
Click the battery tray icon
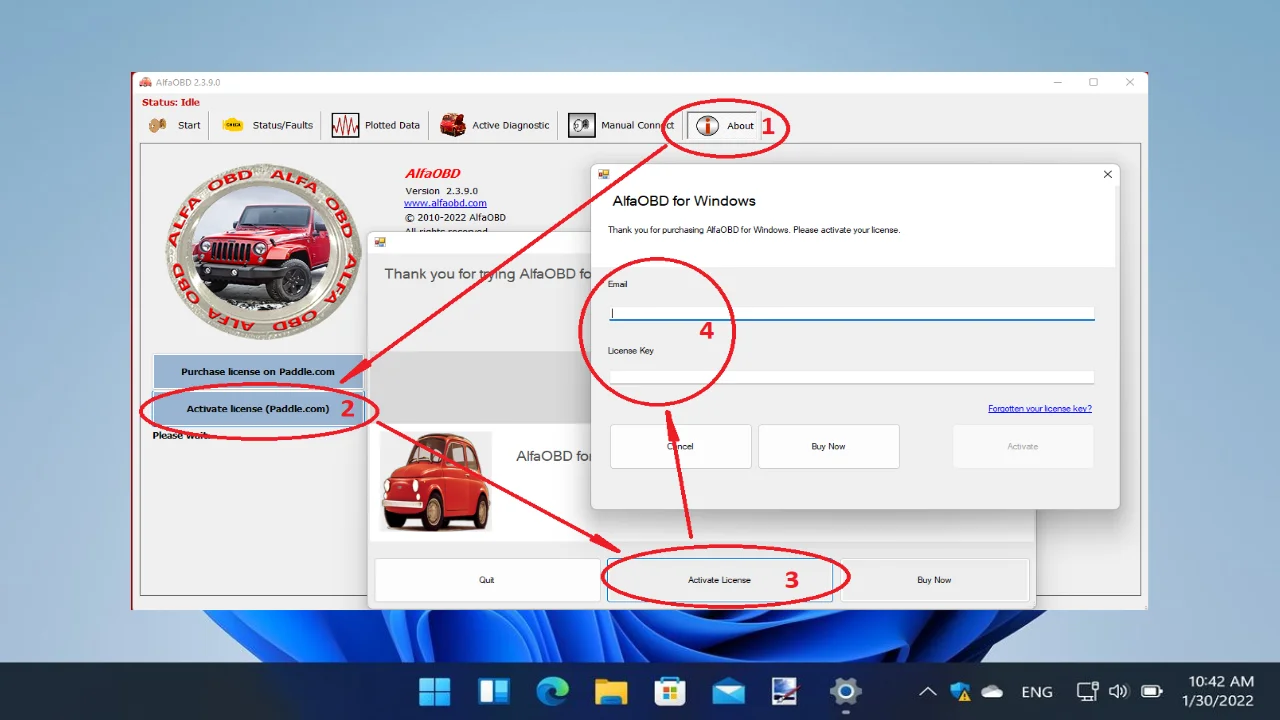coord(1152,691)
